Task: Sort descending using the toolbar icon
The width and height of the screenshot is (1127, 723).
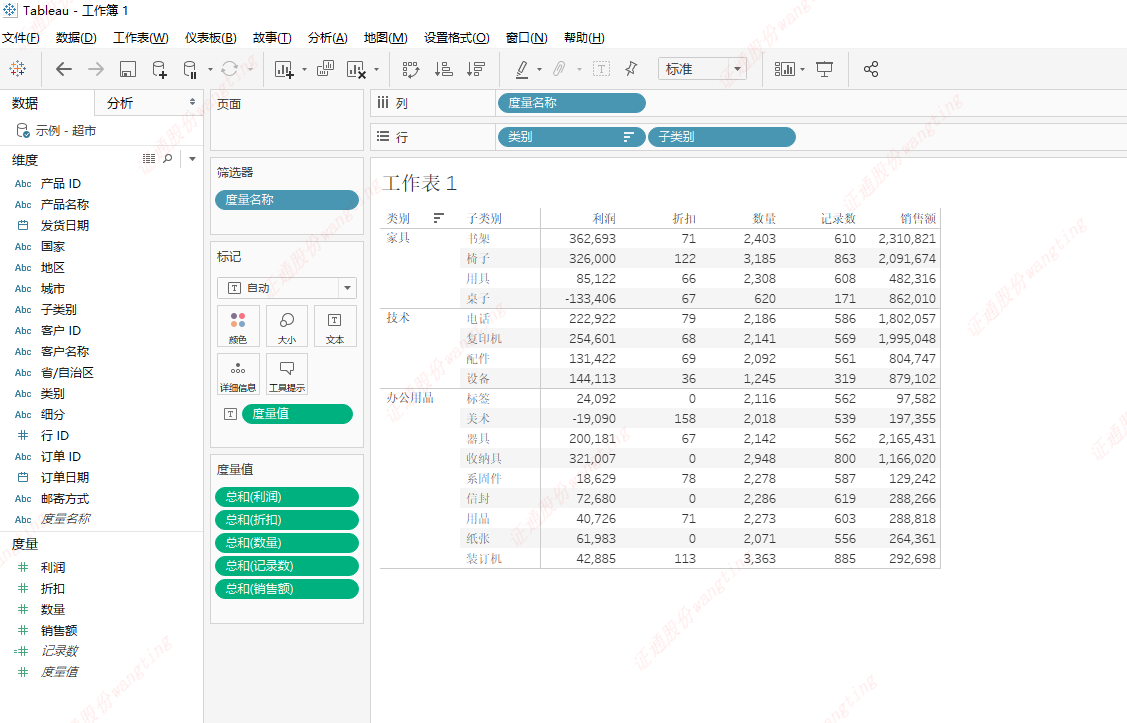Action: click(x=476, y=69)
